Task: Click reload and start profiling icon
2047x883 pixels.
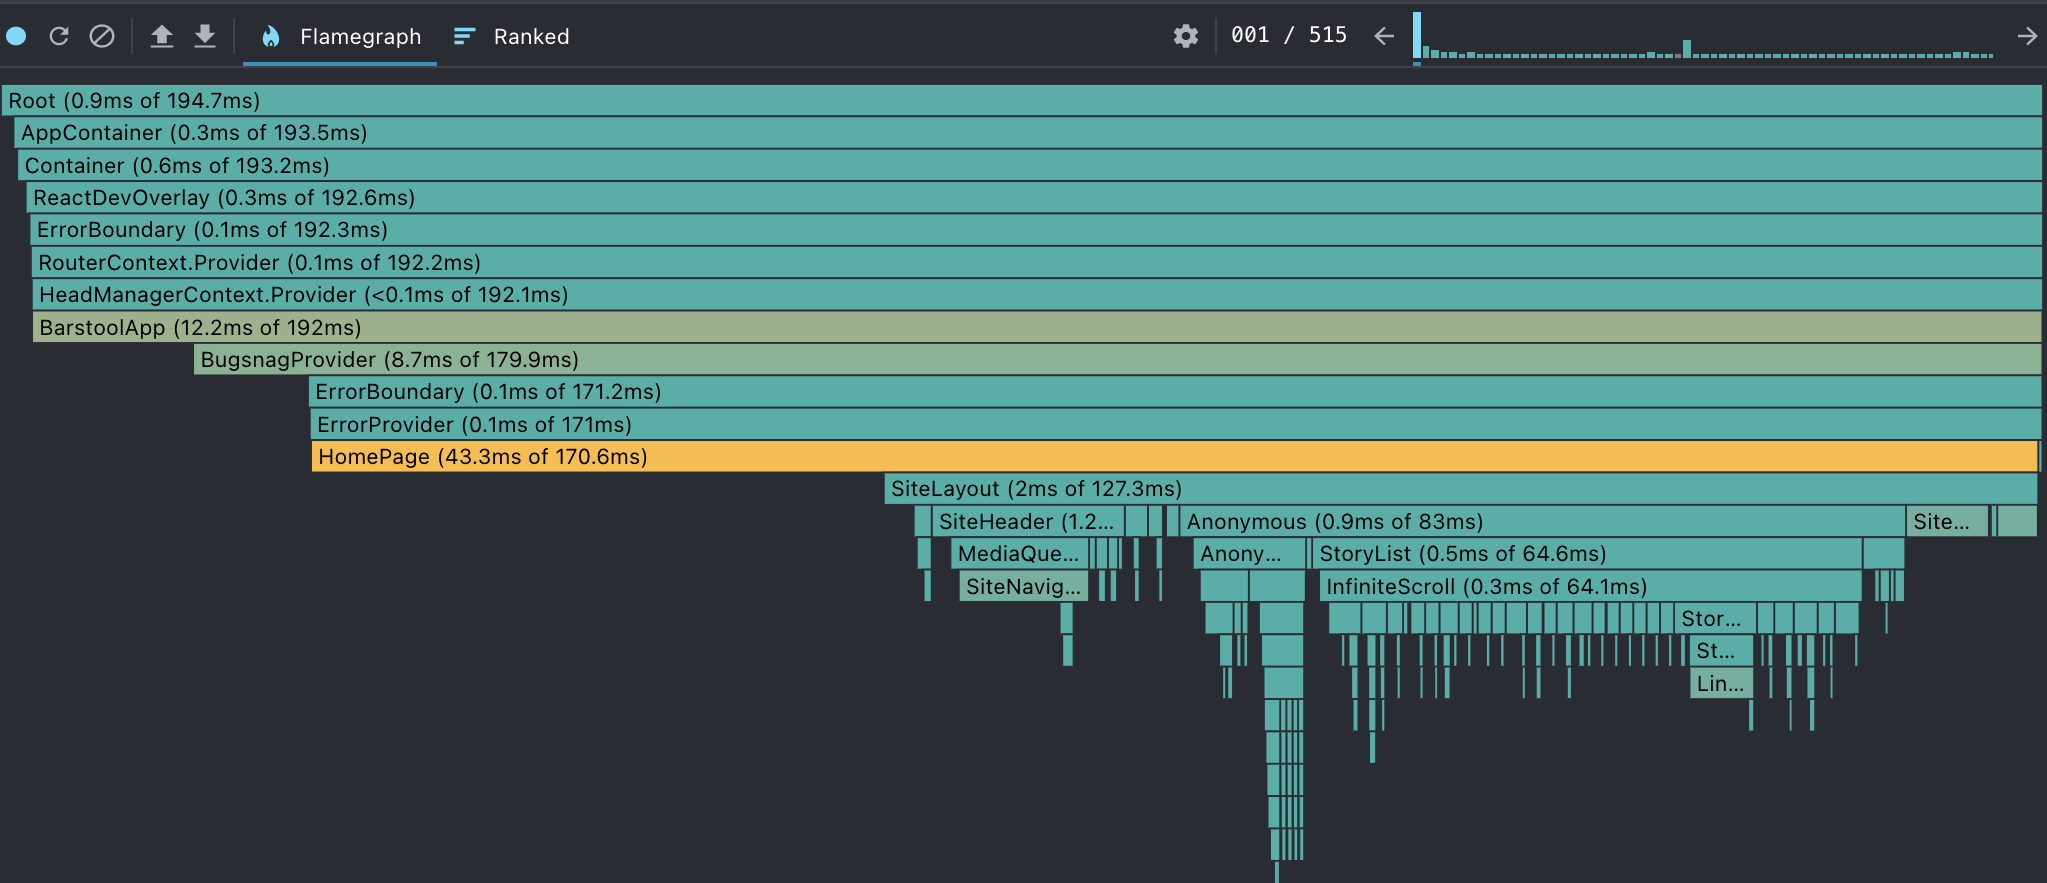Action: point(59,37)
